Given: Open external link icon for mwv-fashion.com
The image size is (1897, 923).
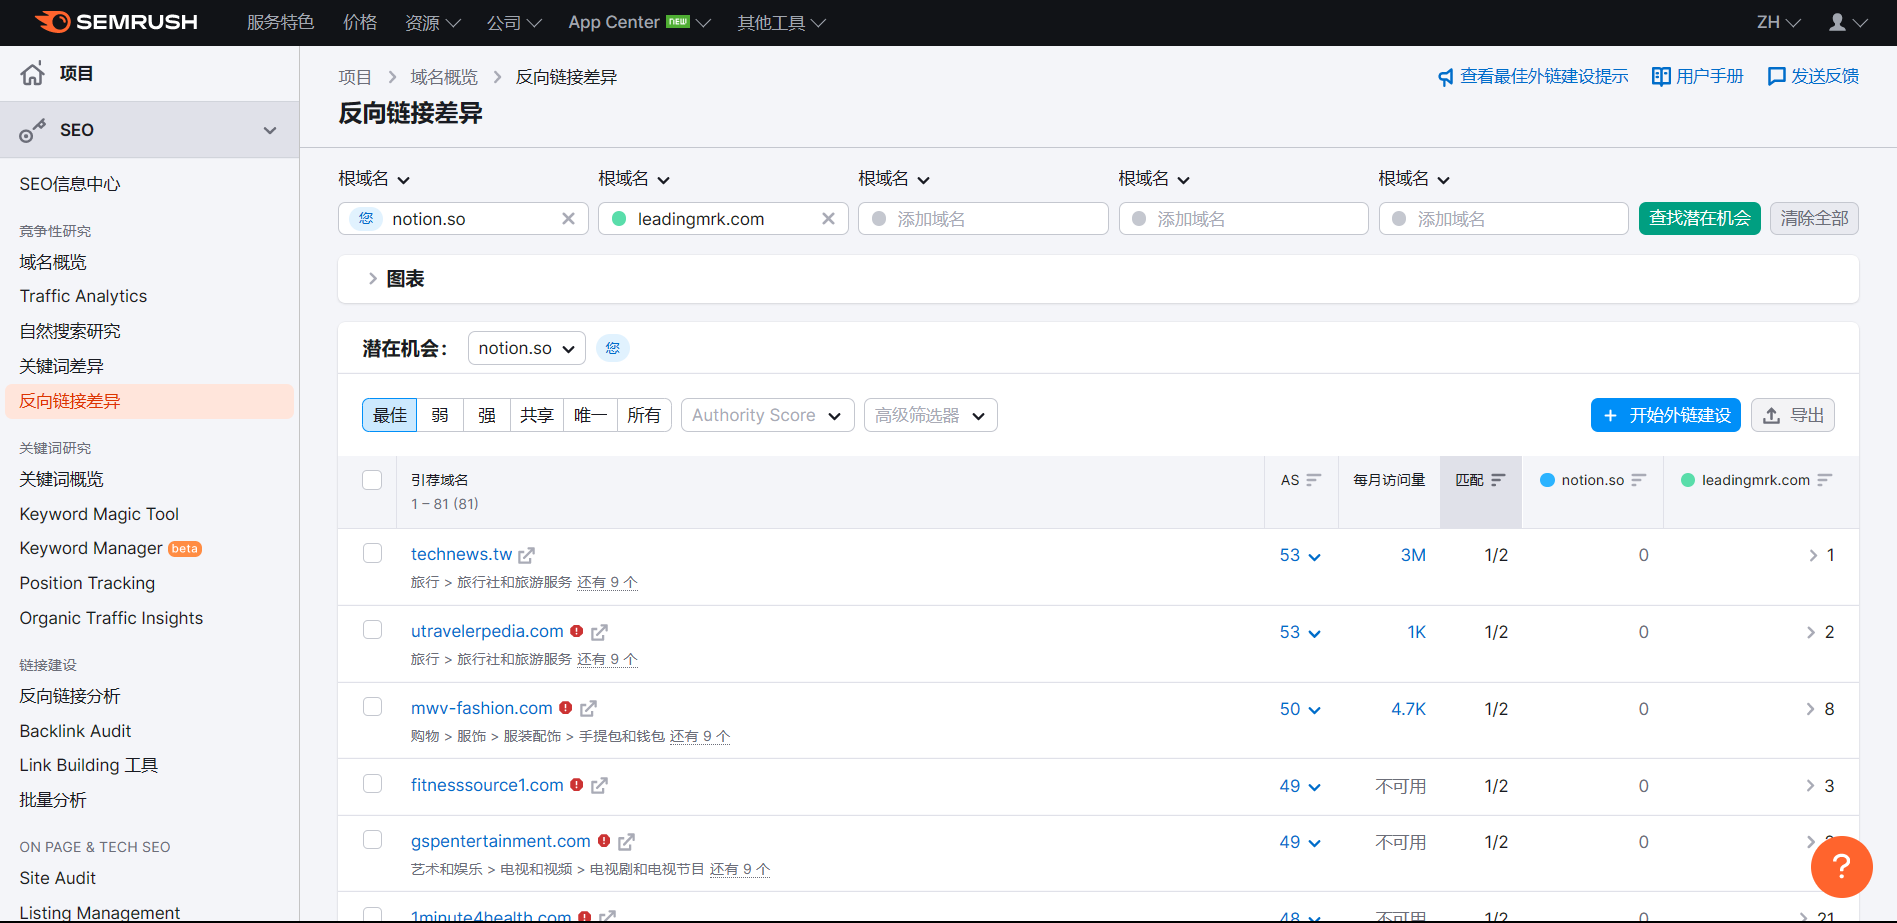Looking at the screenshot, I should [588, 709].
